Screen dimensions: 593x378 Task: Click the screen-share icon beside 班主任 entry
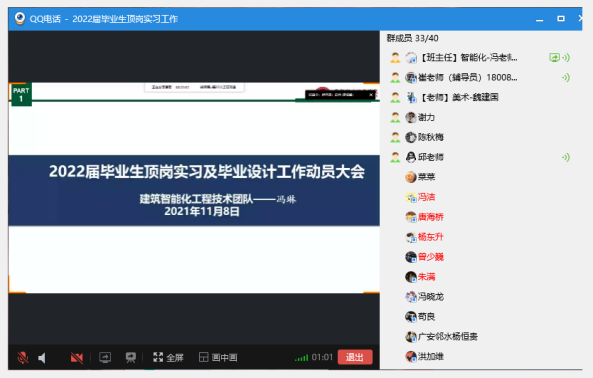pos(554,57)
